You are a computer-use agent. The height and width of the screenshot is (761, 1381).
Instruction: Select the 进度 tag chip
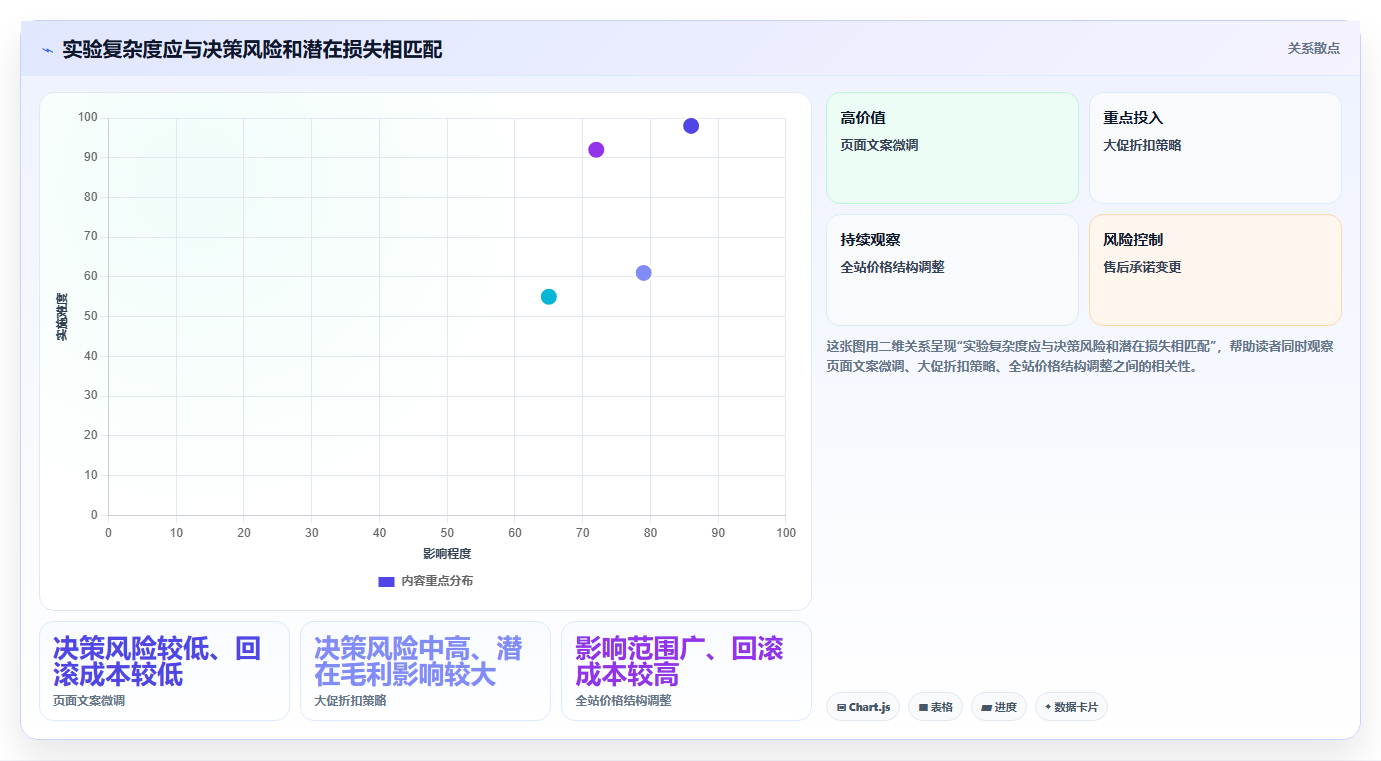tap(999, 707)
